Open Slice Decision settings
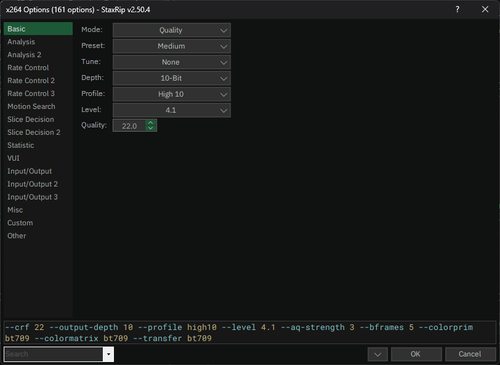Image resolution: width=500 pixels, height=365 pixels. click(x=38, y=119)
